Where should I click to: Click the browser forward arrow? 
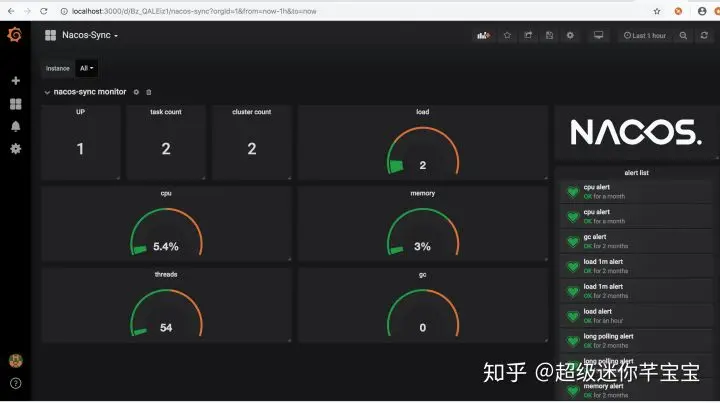tap(28, 11)
